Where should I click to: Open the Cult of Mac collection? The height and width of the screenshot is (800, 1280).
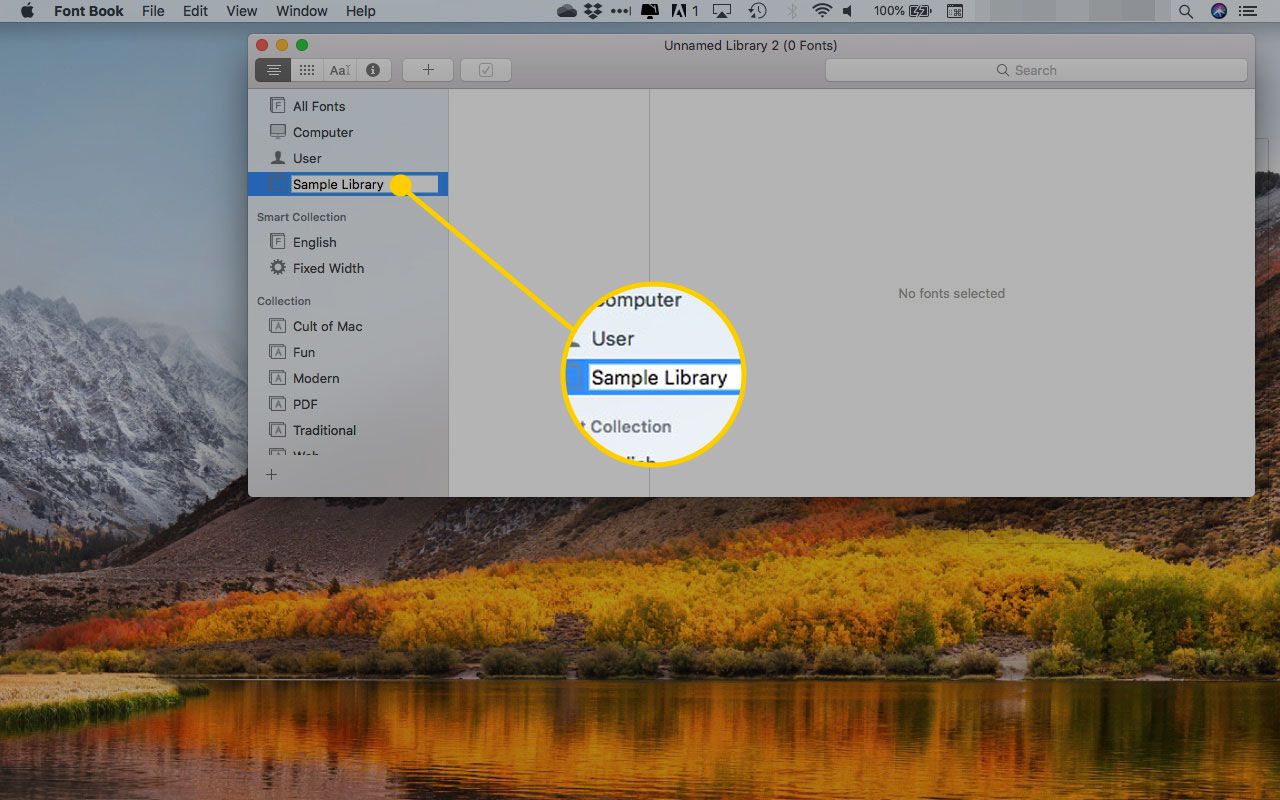pos(348,326)
